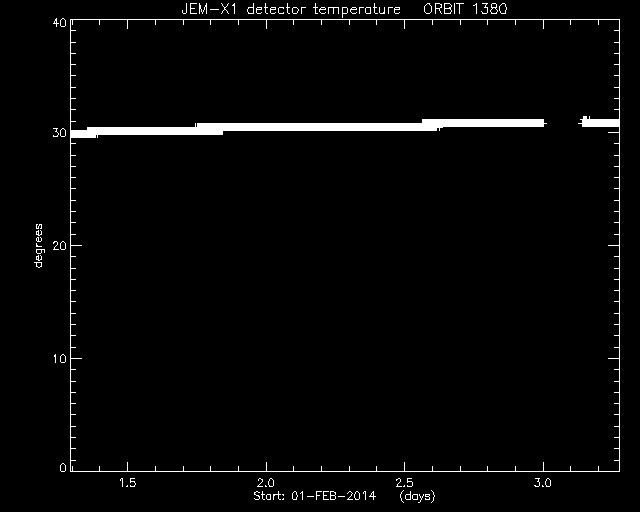Click the x-axis tick label 2.5
This screenshot has height=512, width=640.
[404, 483]
